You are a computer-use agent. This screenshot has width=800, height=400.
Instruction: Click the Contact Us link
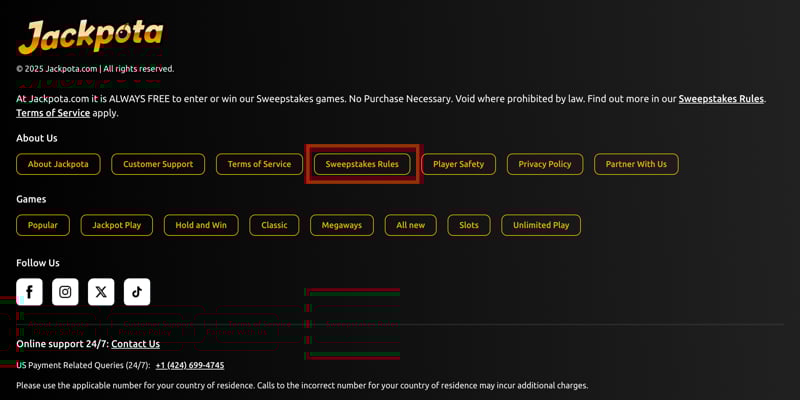pyautogui.click(x=136, y=344)
